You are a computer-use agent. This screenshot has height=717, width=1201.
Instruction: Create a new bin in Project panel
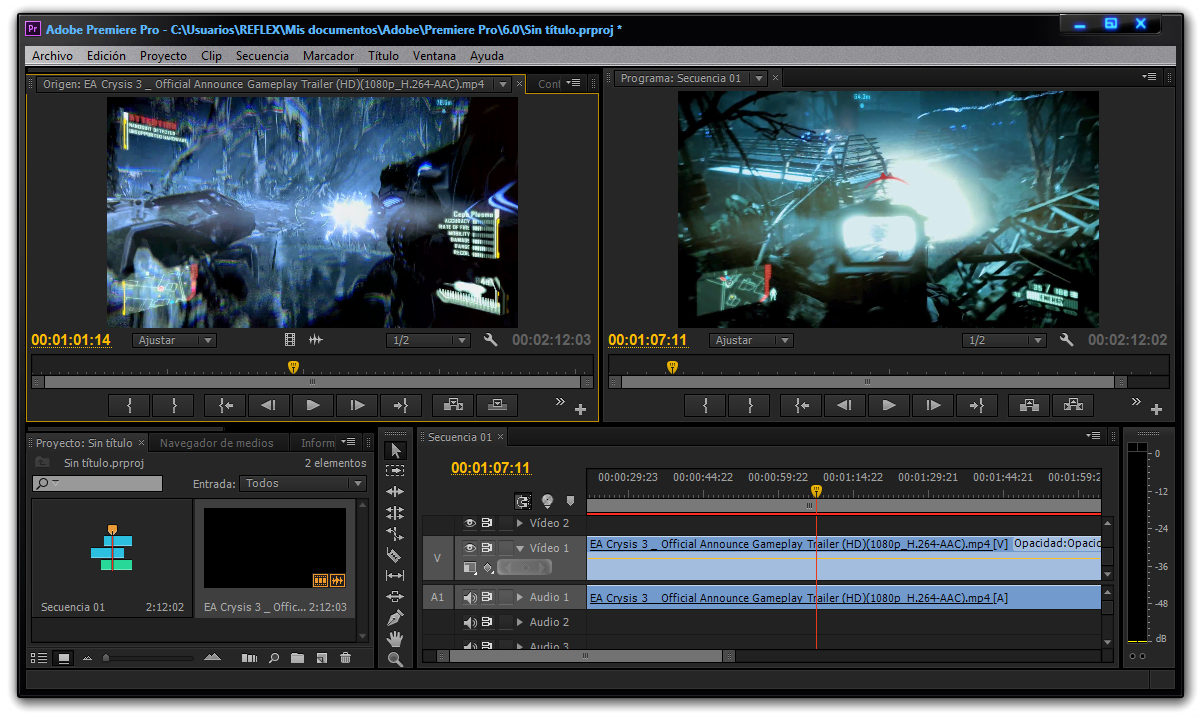[x=298, y=658]
